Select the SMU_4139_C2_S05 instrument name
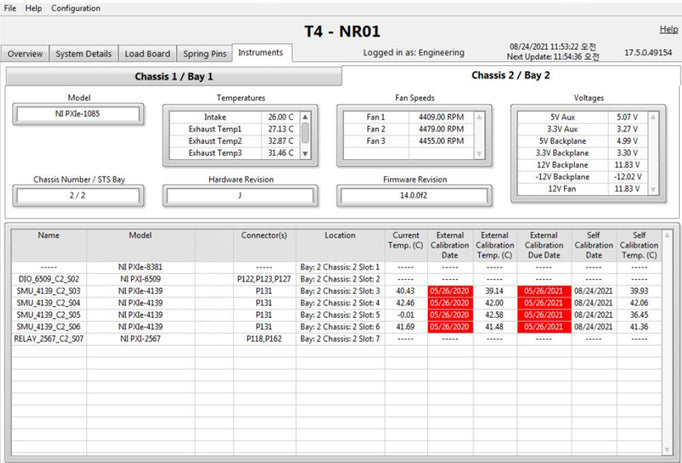Viewport: 682px width, 463px height. tap(49, 315)
